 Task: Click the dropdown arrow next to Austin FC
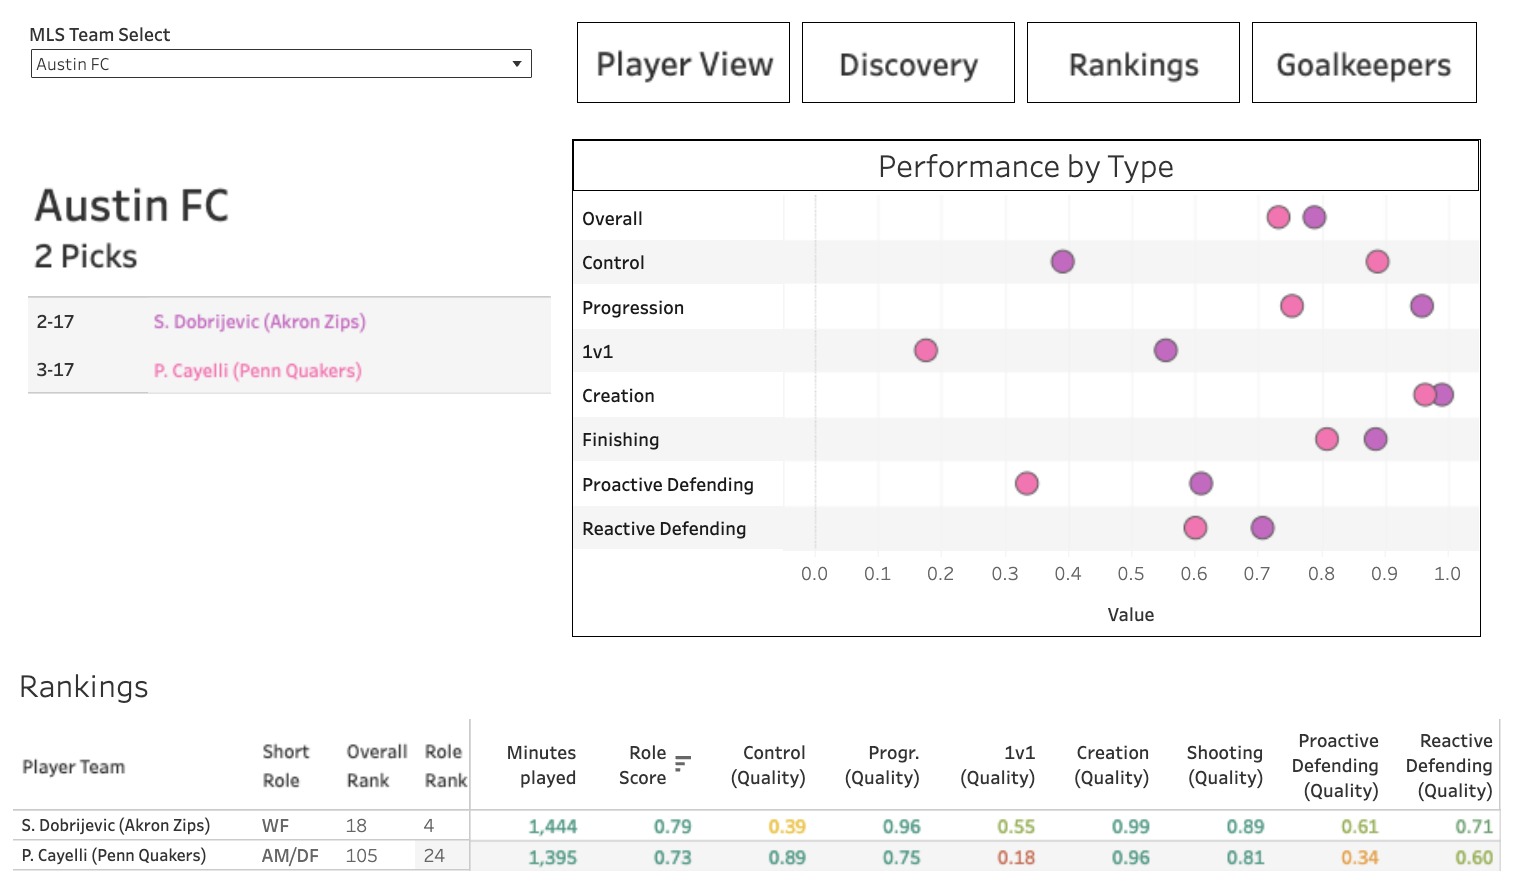pyautogui.click(x=517, y=64)
